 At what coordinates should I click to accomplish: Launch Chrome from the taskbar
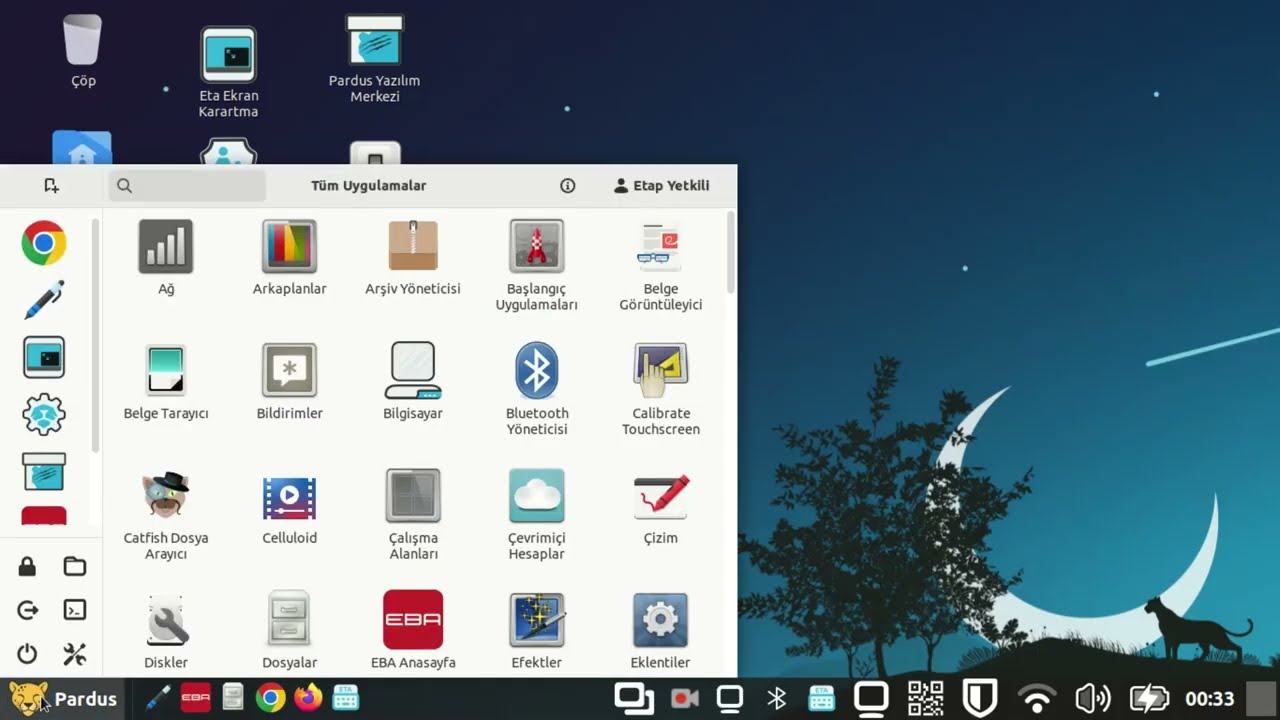click(270, 698)
